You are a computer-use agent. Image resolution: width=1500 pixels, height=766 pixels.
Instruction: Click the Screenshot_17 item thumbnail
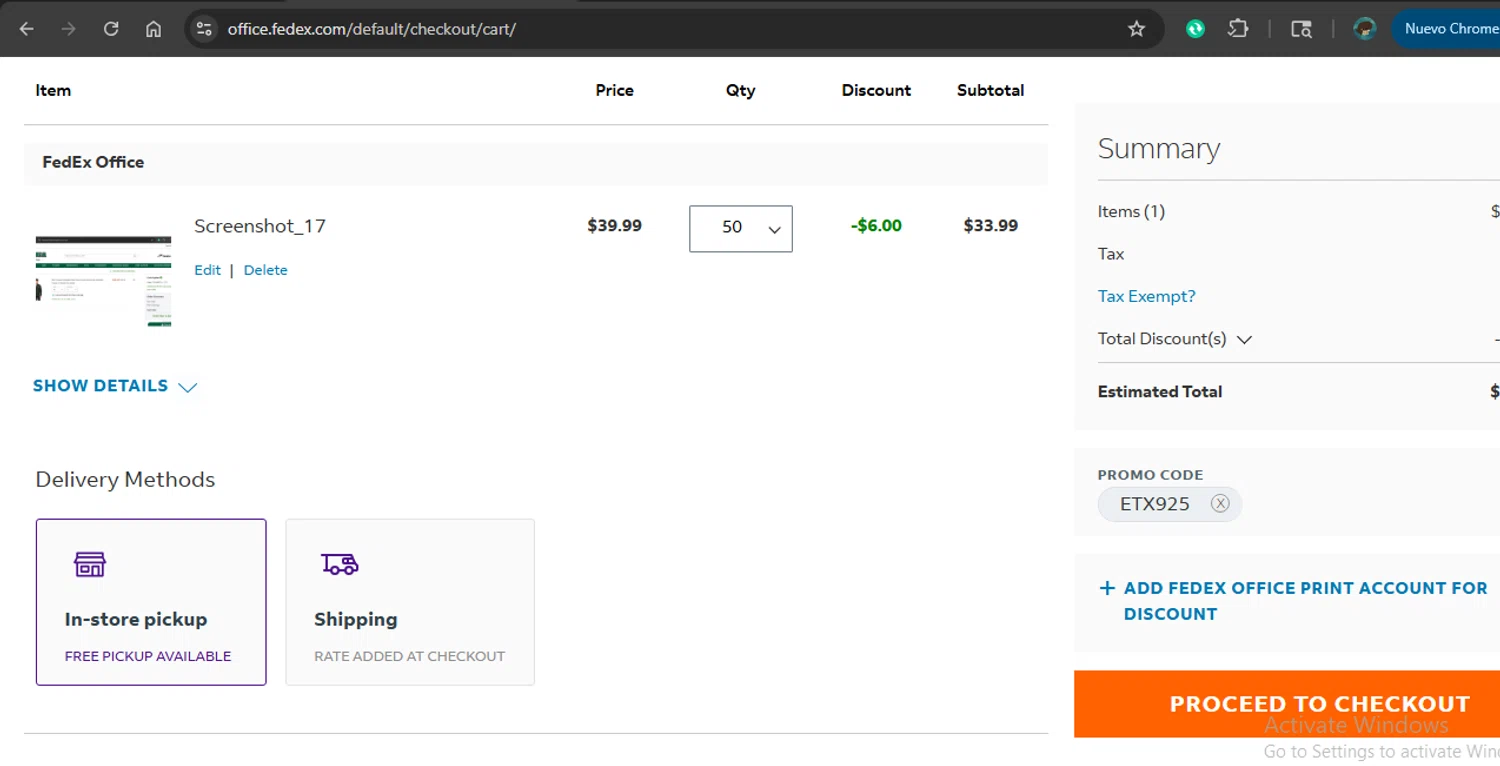pos(103,281)
